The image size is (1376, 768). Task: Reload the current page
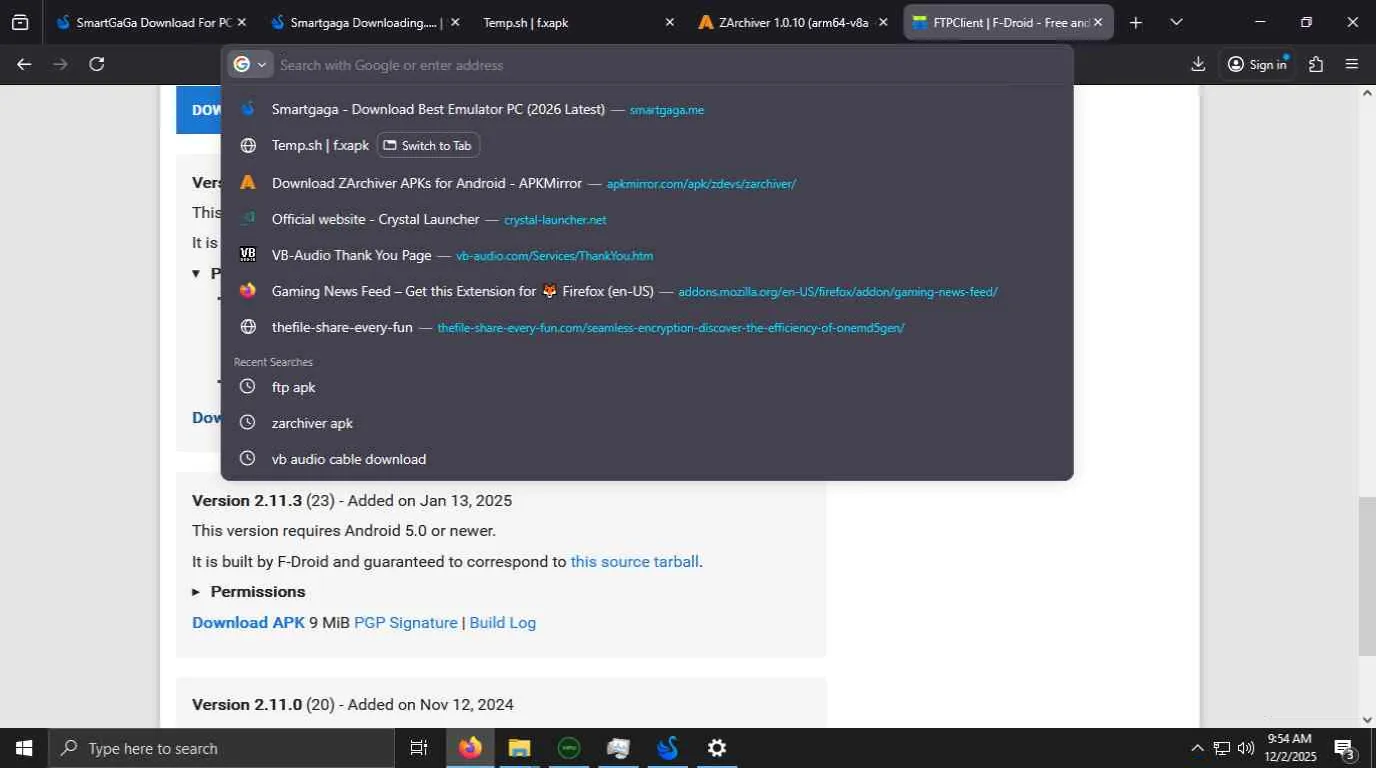96,64
